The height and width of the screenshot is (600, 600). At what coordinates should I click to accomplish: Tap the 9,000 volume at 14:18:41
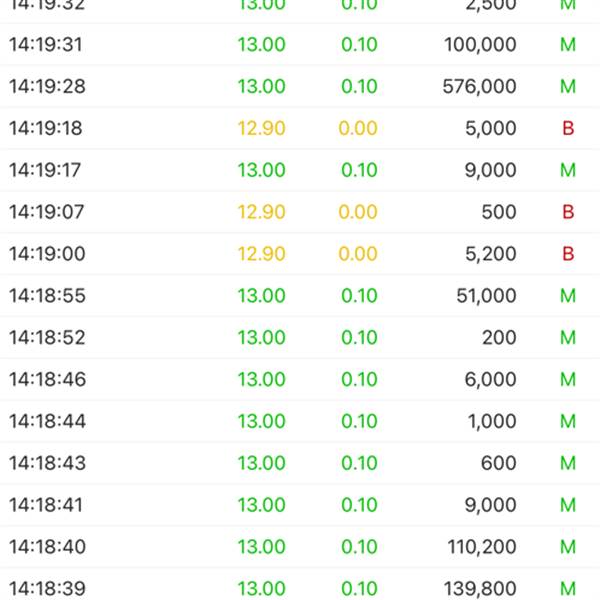[x=491, y=505]
